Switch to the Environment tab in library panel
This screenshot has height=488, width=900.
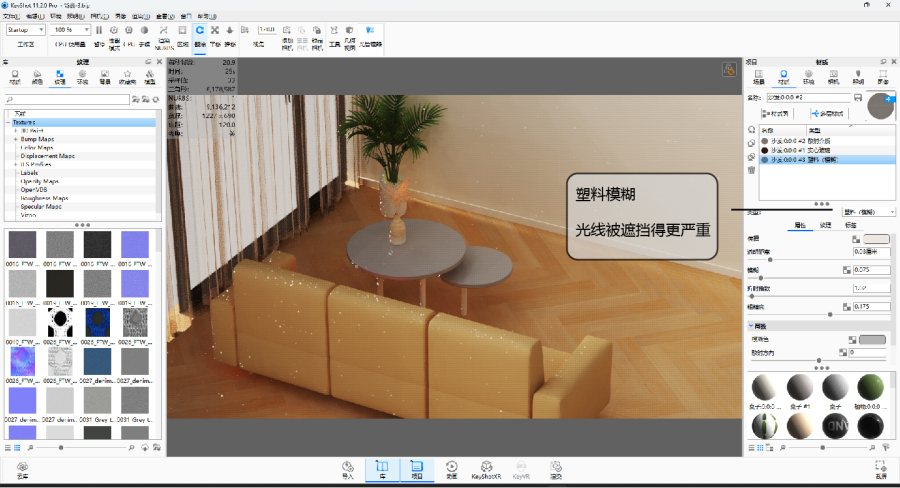[83, 75]
